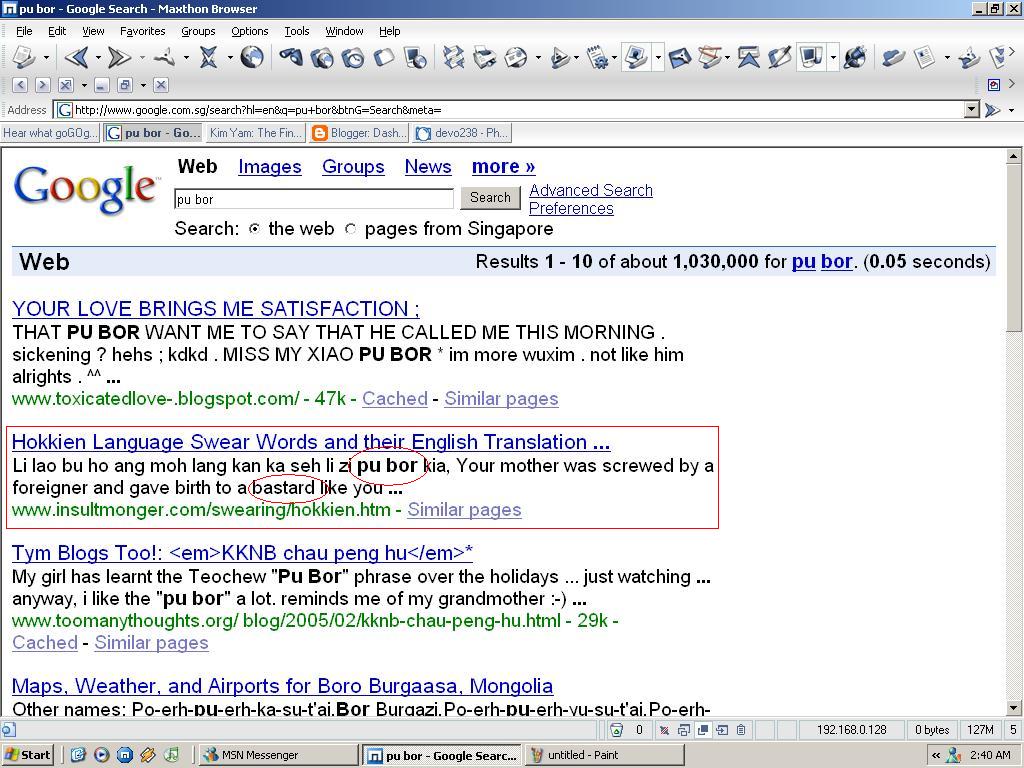1024x768 pixels.
Task: Click the page vertical scrollbar thumb
Action: point(1013,248)
